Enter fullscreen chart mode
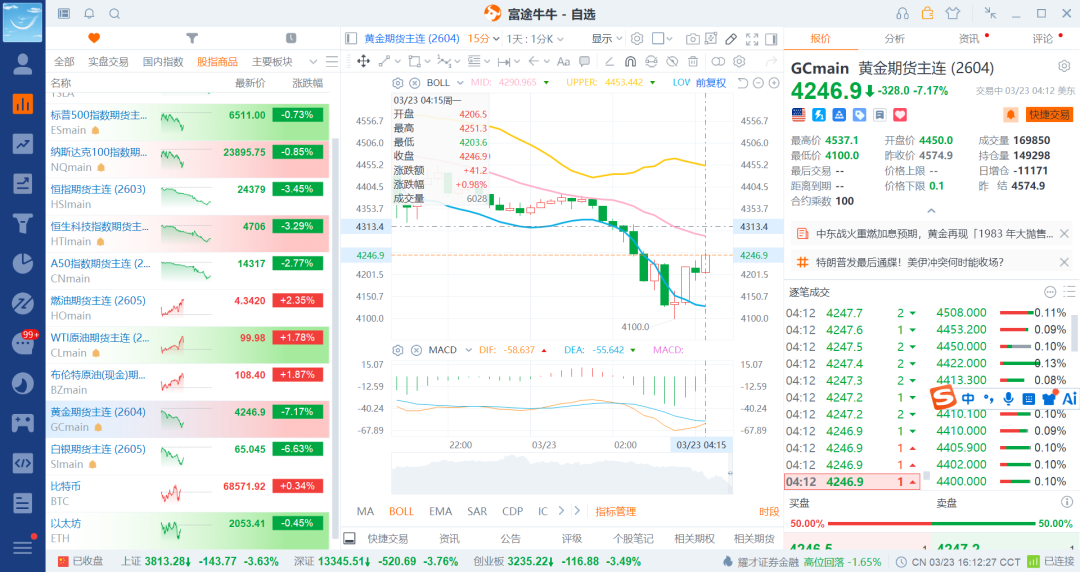1080x572 pixels. point(752,39)
